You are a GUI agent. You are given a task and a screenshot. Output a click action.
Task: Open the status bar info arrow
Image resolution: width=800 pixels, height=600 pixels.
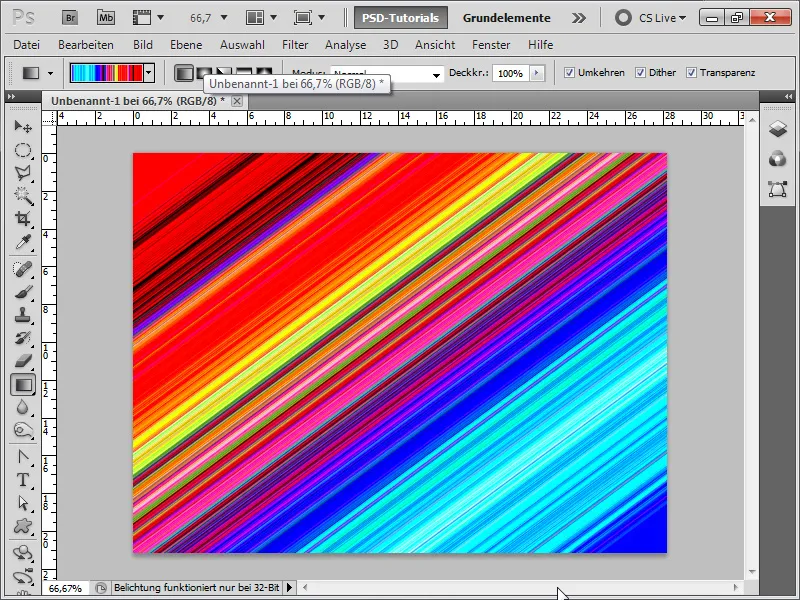tap(289, 588)
